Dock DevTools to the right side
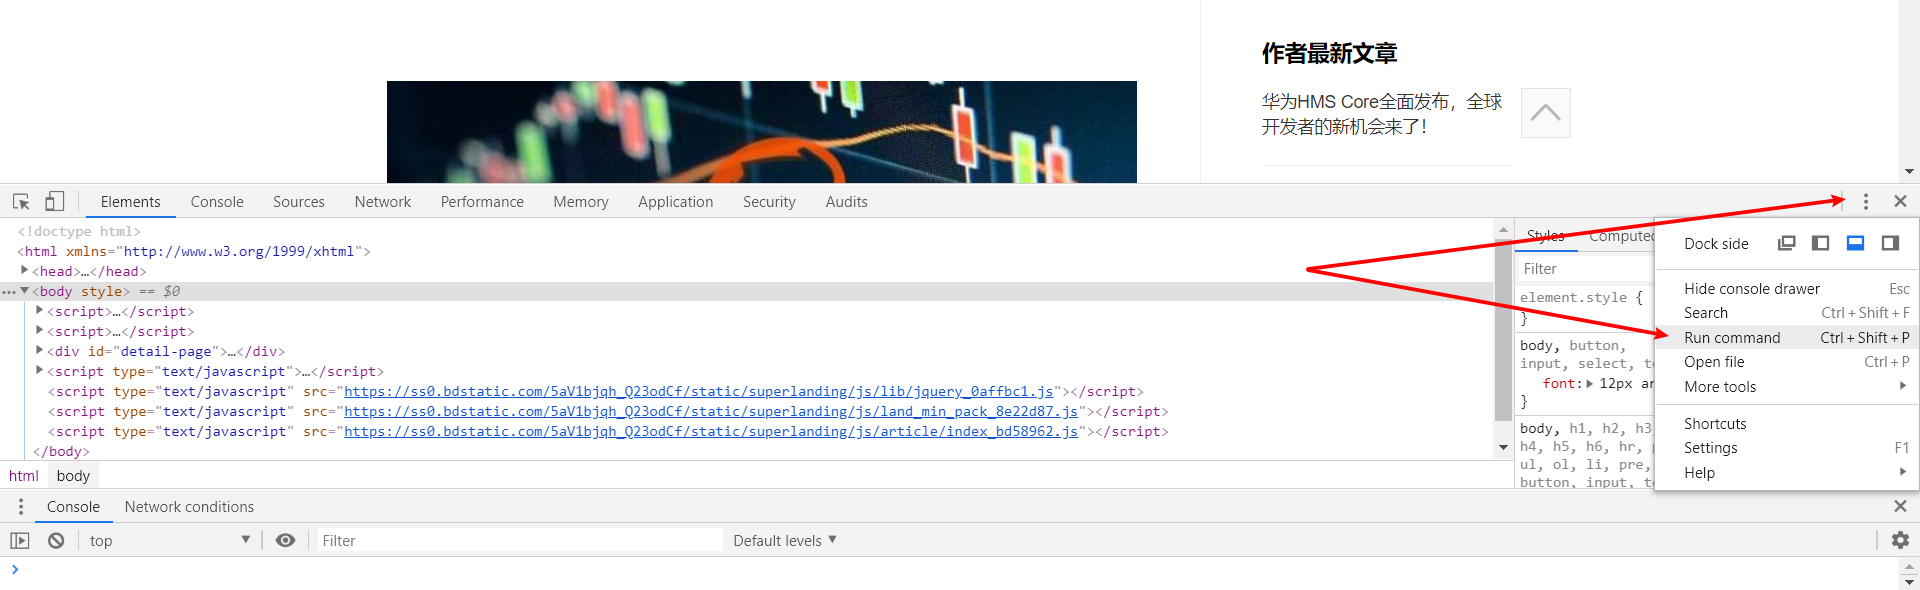Screen dimensions: 1920x590 point(1890,243)
